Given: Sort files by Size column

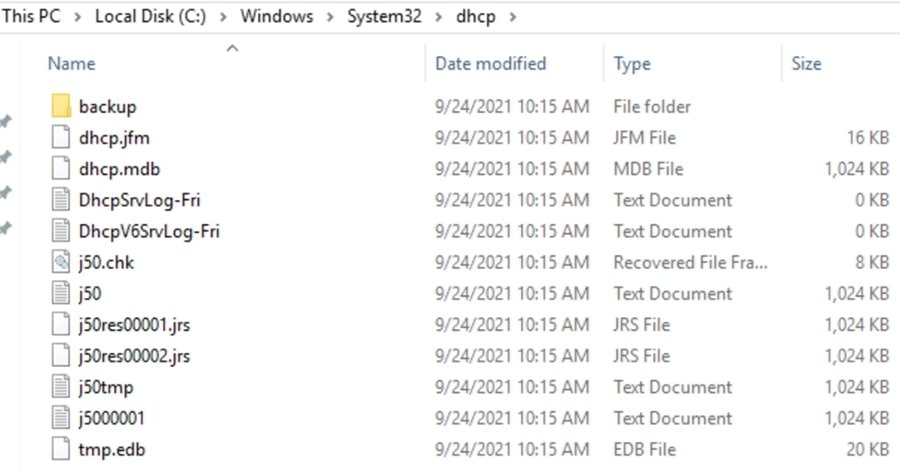Looking at the screenshot, I should coord(806,64).
